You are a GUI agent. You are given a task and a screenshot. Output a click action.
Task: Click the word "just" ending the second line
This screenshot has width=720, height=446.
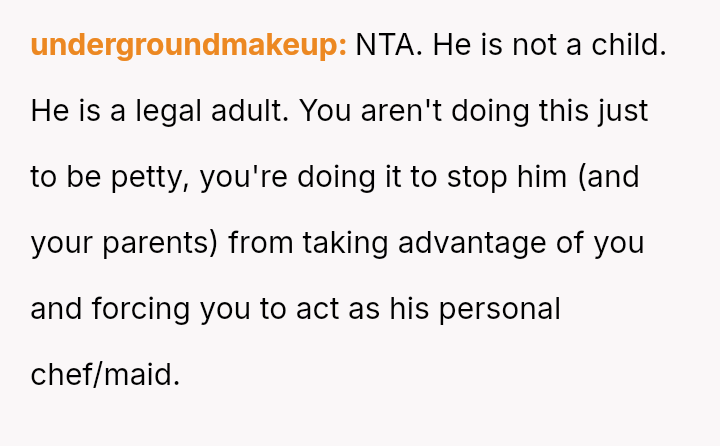(x=622, y=111)
